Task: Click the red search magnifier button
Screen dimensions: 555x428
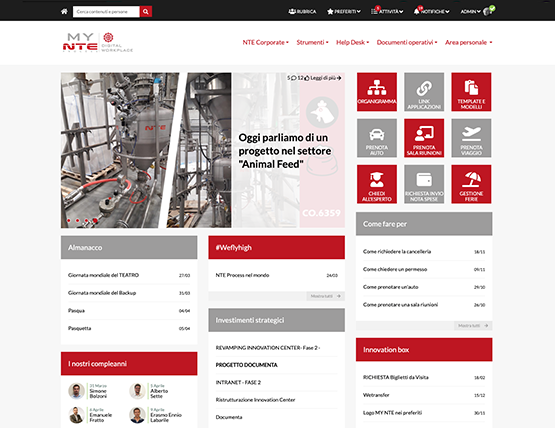Action: click(x=146, y=12)
